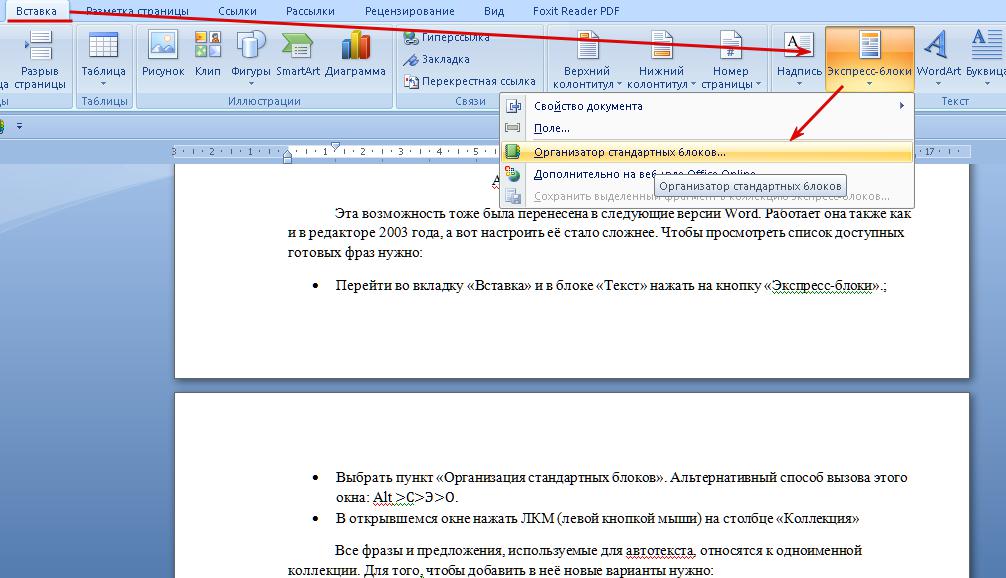The width and height of the screenshot is (1006, 578).
Task: Insert a Диаграмма chart
Action: 355,54
